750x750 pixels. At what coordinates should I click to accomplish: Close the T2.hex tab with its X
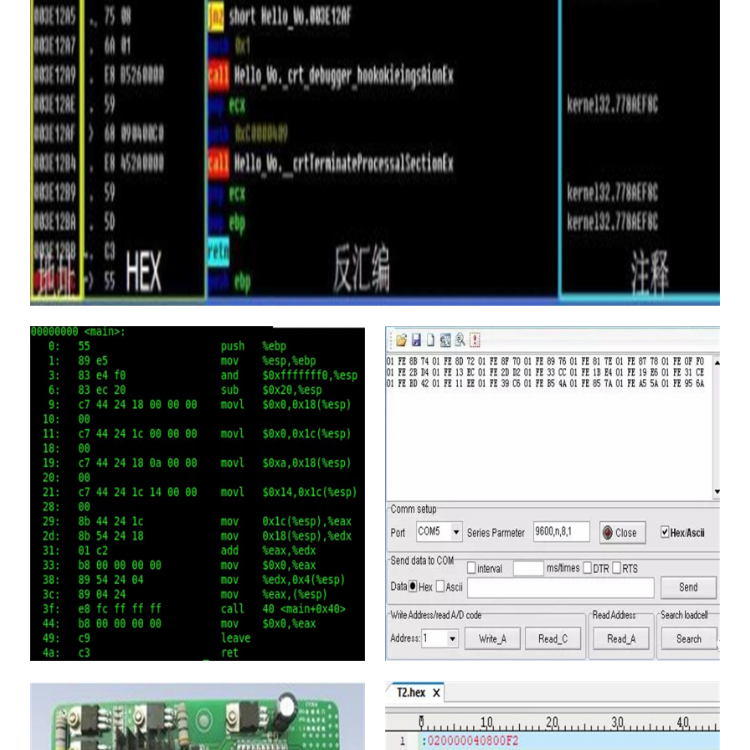point(436,693)
